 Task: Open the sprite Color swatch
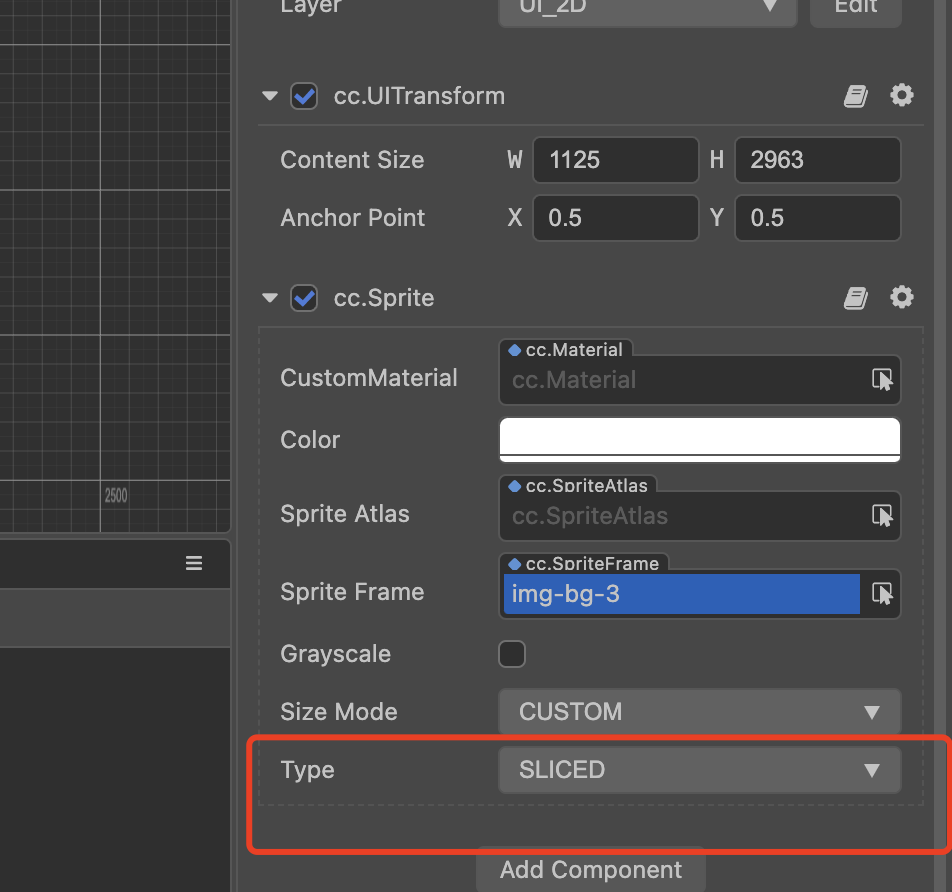(699, 439)
